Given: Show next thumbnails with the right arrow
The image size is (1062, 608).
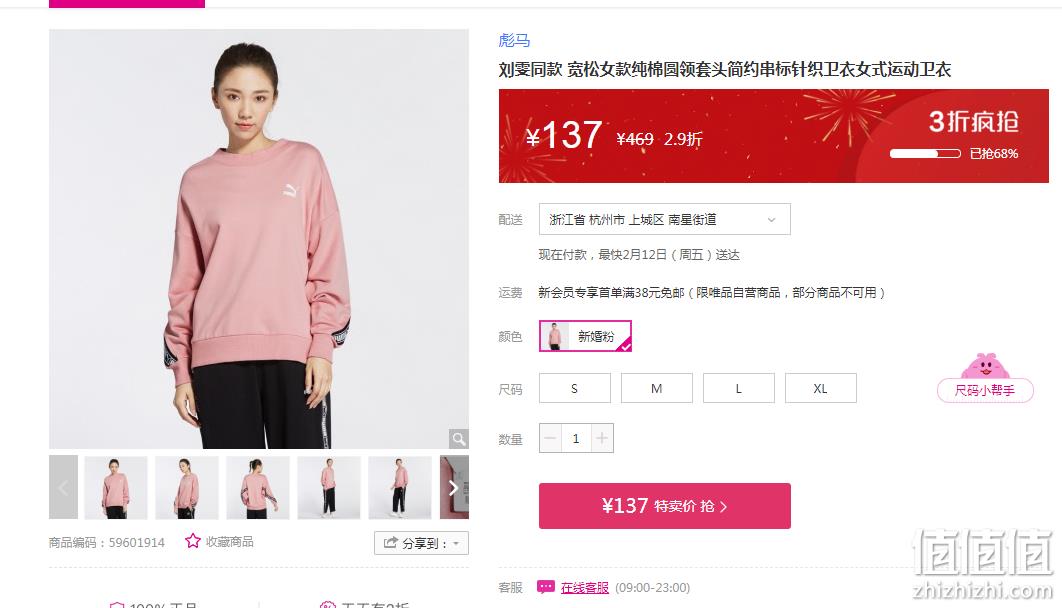Looking at the screenshot, I should point(454,487).
